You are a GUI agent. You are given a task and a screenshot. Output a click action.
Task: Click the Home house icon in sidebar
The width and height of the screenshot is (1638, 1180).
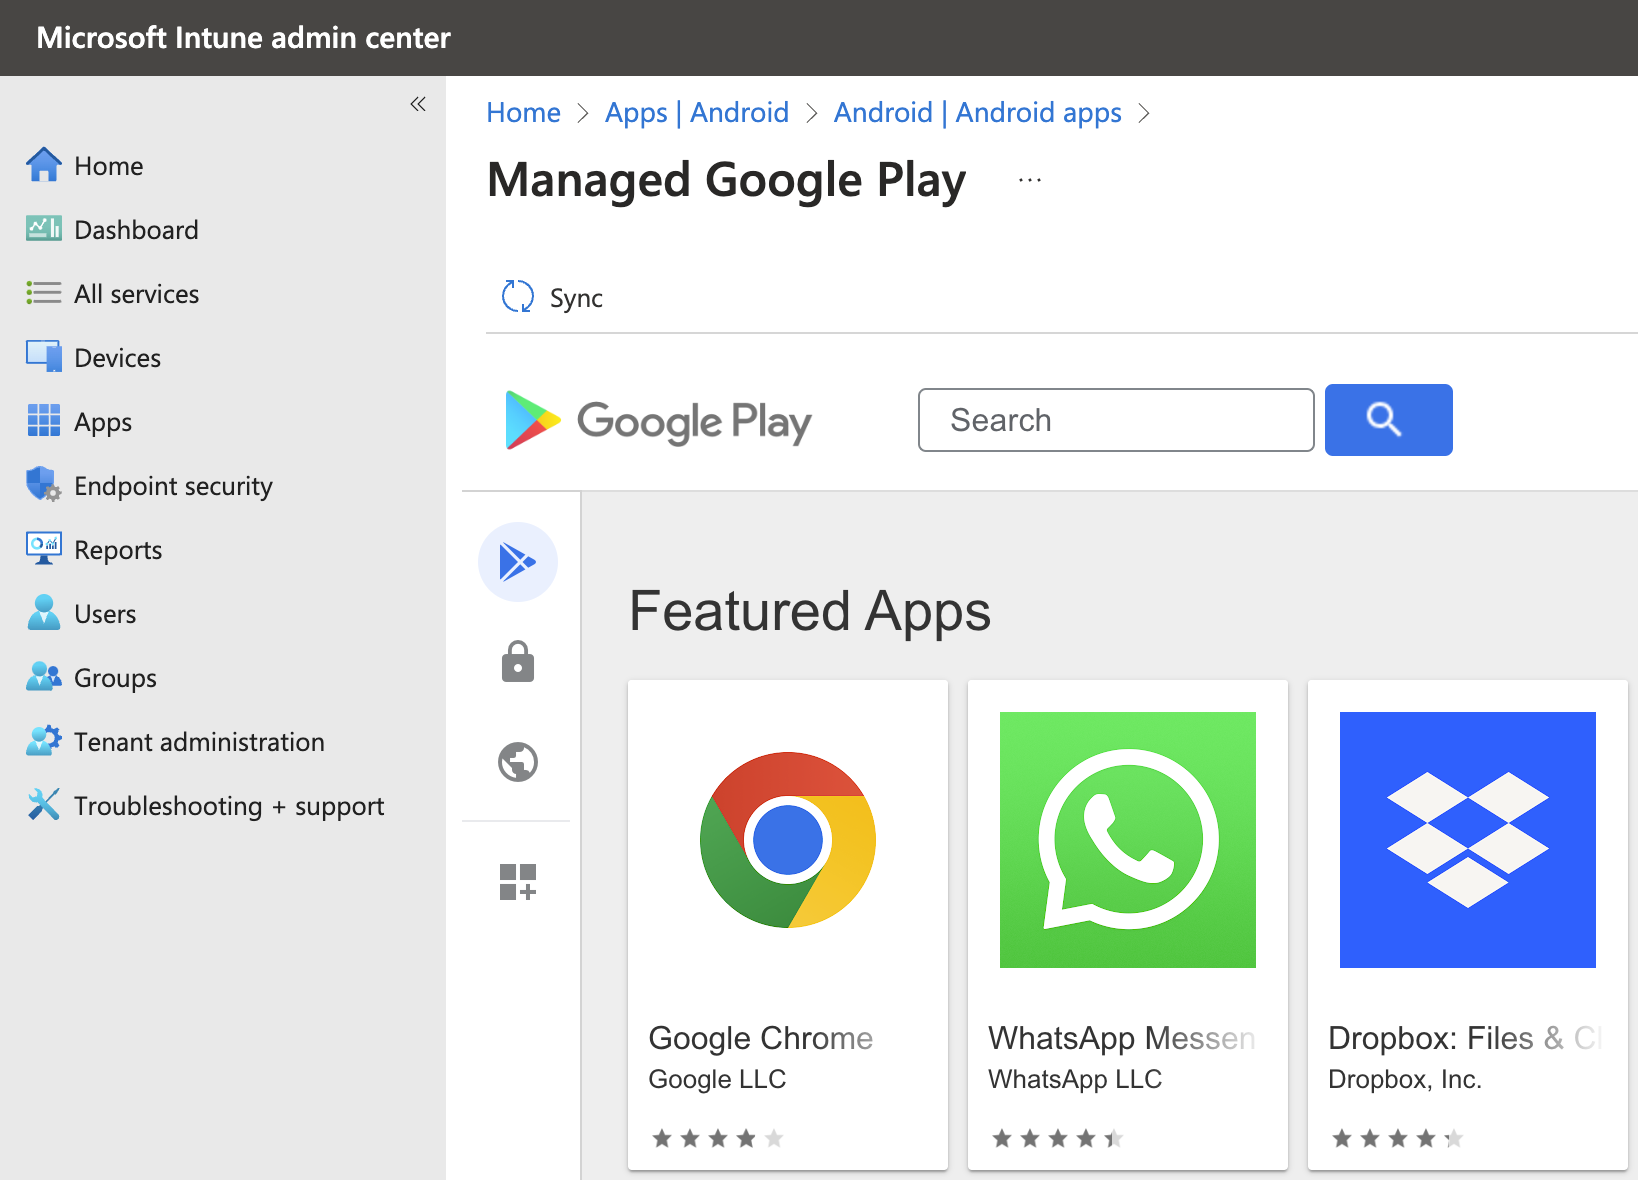point(44,165)
